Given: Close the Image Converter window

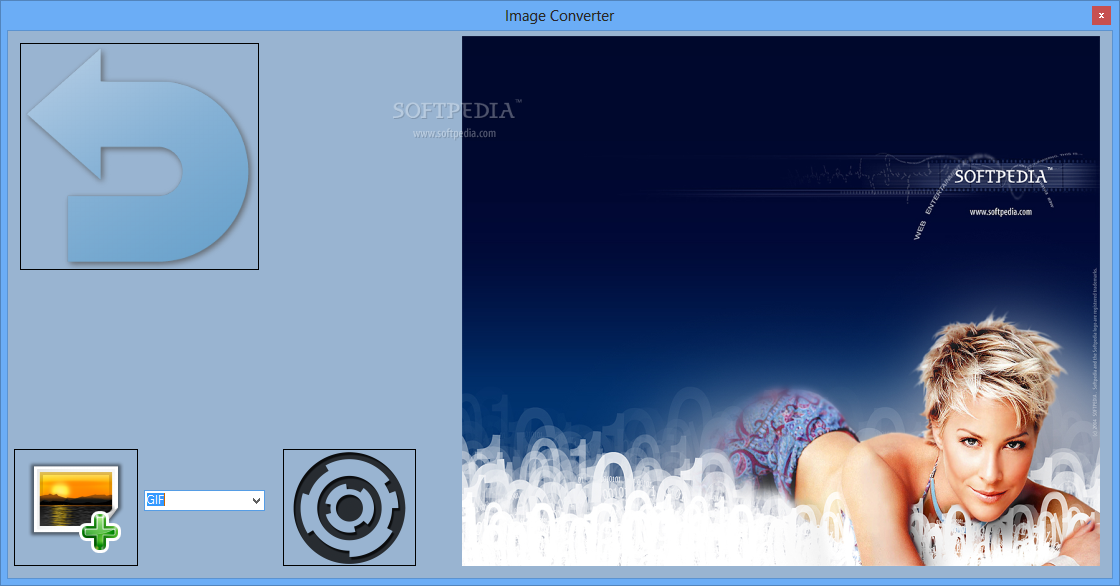Looking at the screenshot, I should point(1101,15).
